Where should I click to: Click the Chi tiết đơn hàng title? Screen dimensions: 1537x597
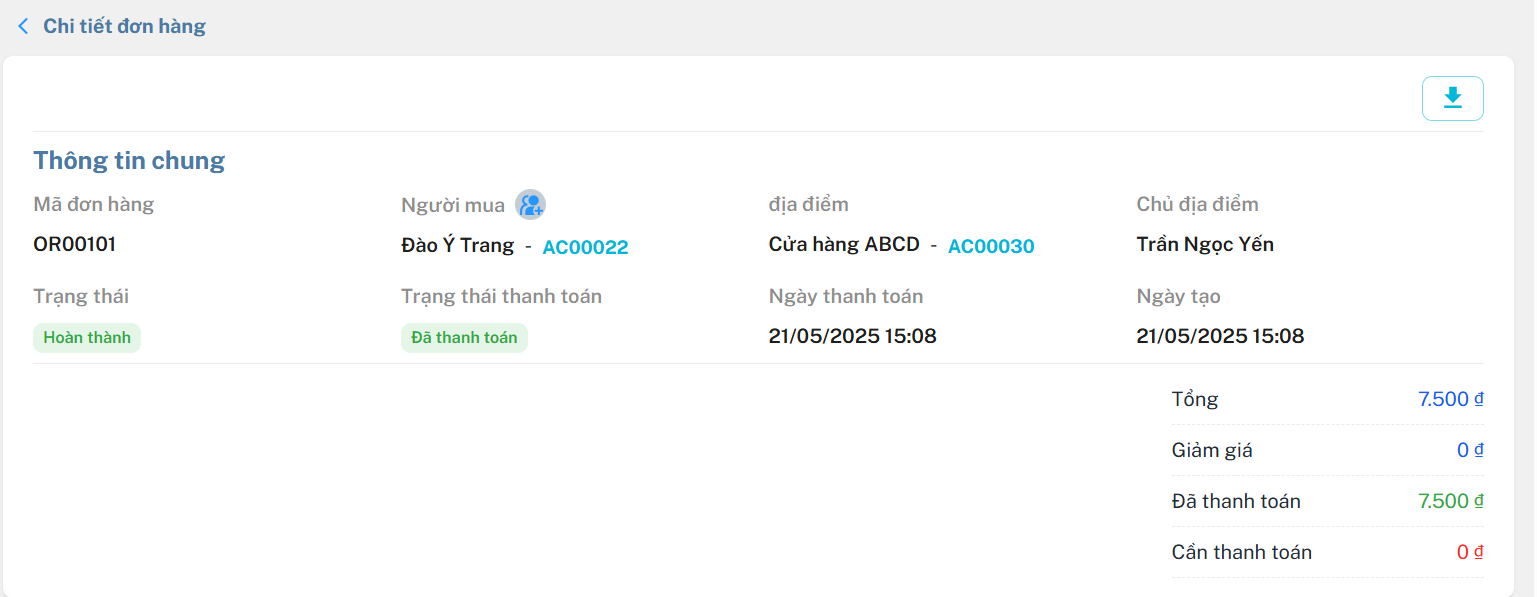(124, 26)
